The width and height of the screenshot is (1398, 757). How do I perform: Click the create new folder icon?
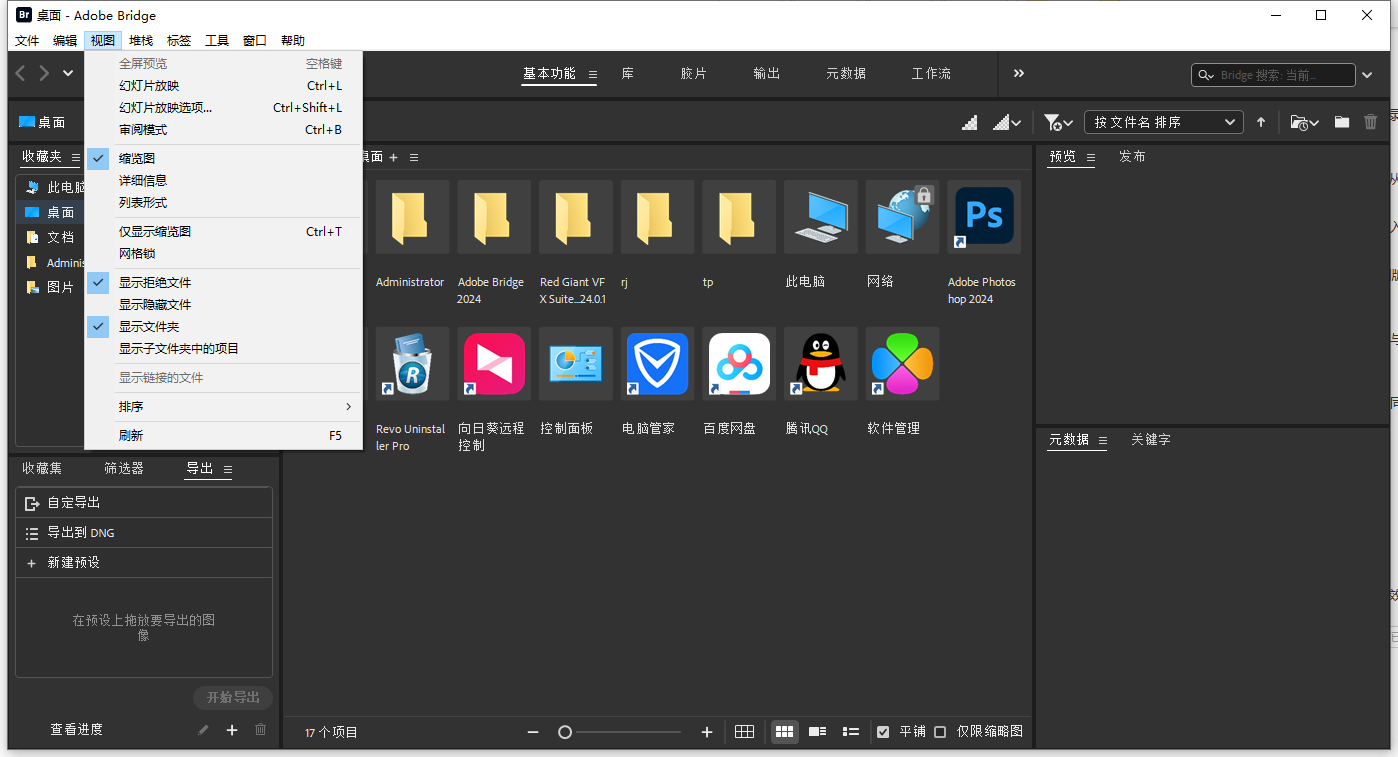click(x=1341, y=121)
